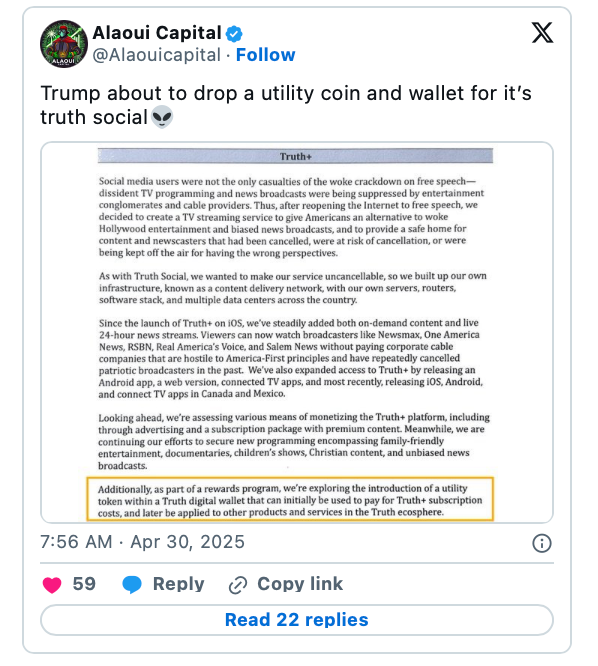Click the chain link copy icon

237,585
